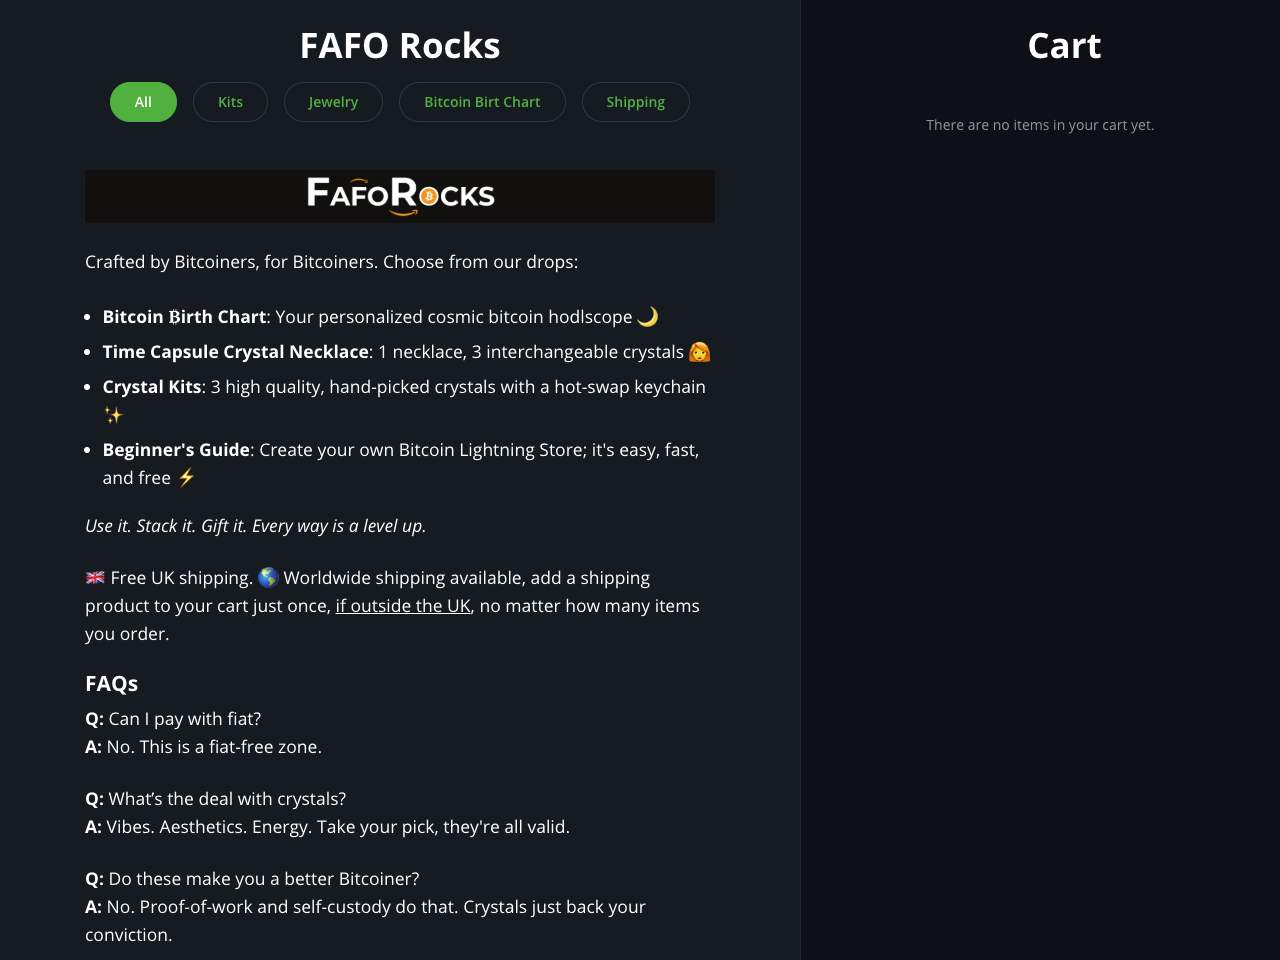Follow the 'if outside the UK' link
The image size is (1280, 960).
point(403,606)
